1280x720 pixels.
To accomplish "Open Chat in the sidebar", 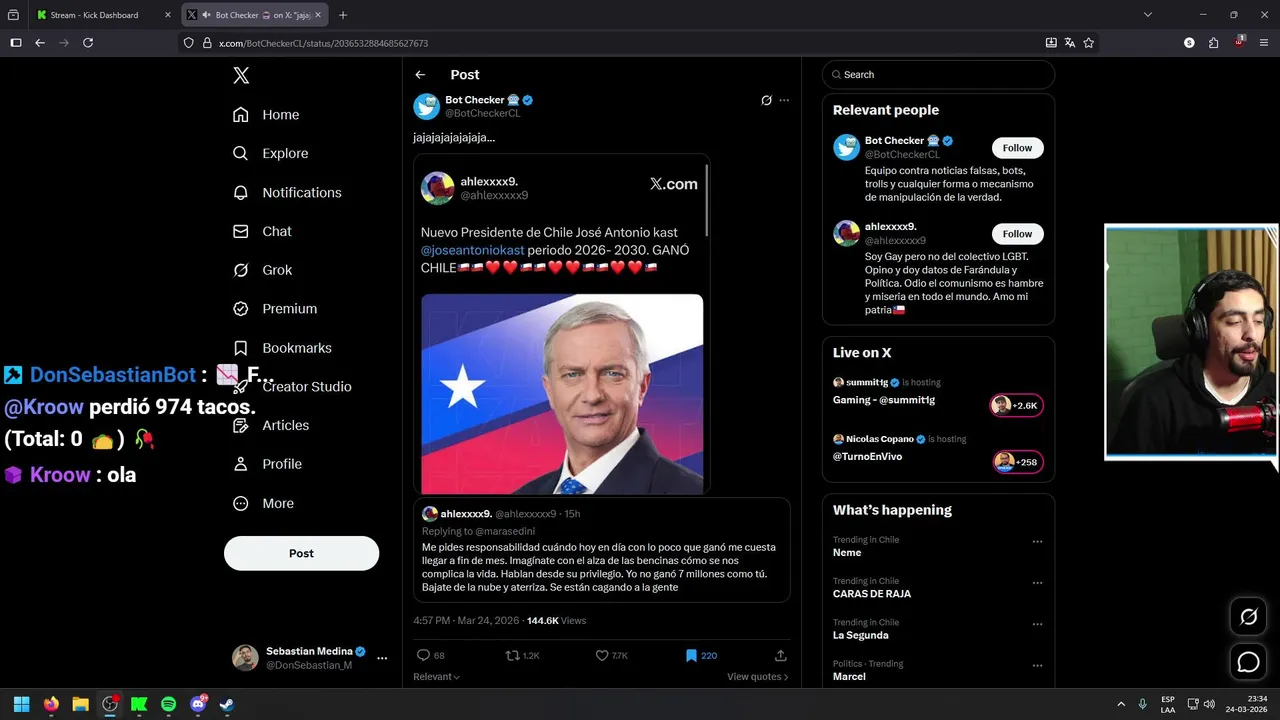I will [262, 231].
